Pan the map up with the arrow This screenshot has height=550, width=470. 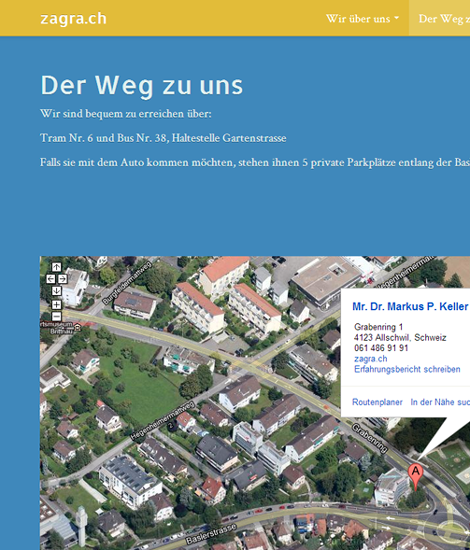56,267
